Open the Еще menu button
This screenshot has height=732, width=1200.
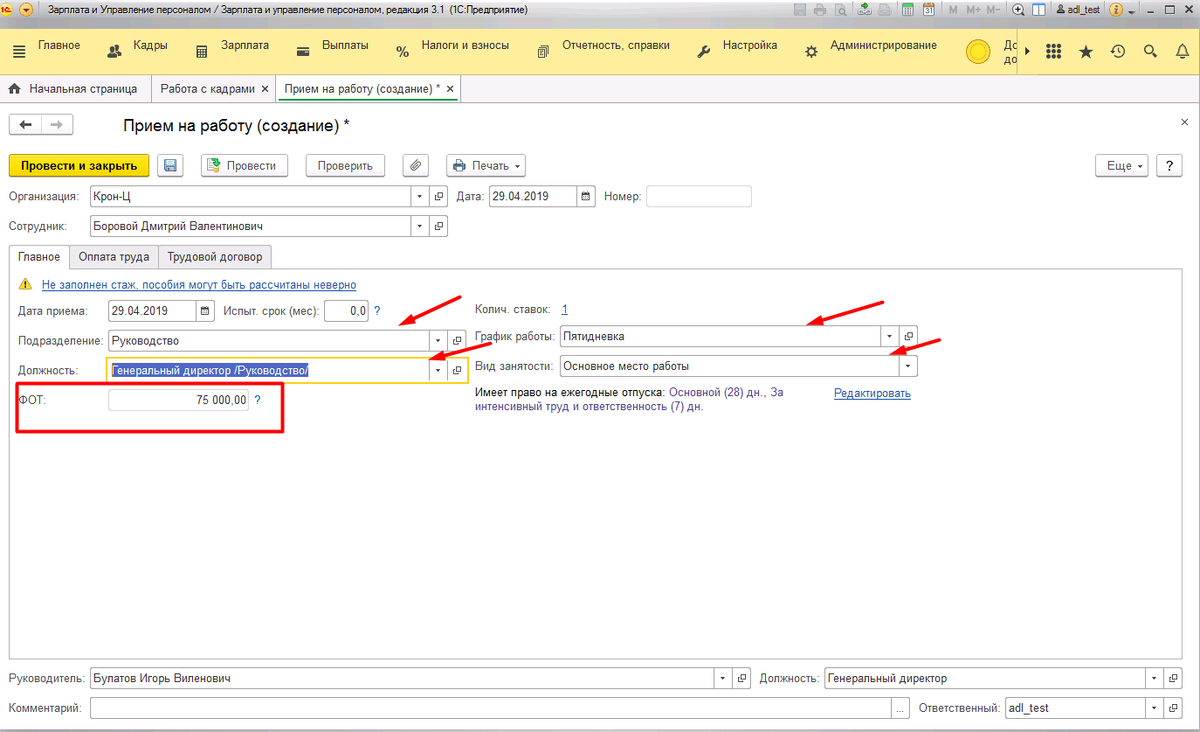(x=1120, y=166)
